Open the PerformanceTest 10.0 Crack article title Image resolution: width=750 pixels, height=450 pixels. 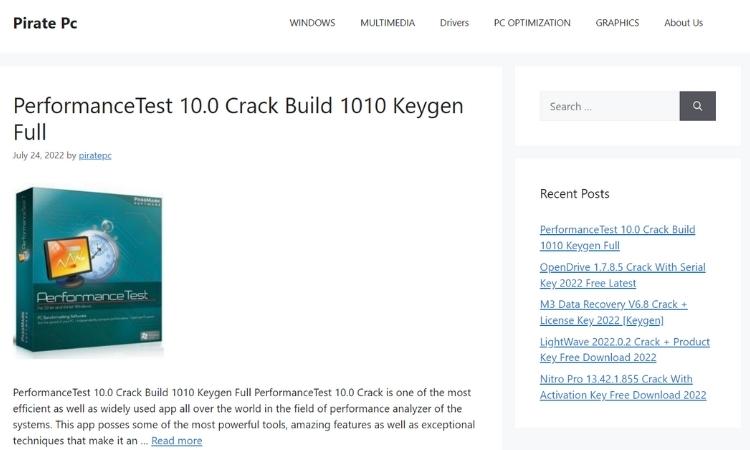pyautogui.click(x=238, y=119)
